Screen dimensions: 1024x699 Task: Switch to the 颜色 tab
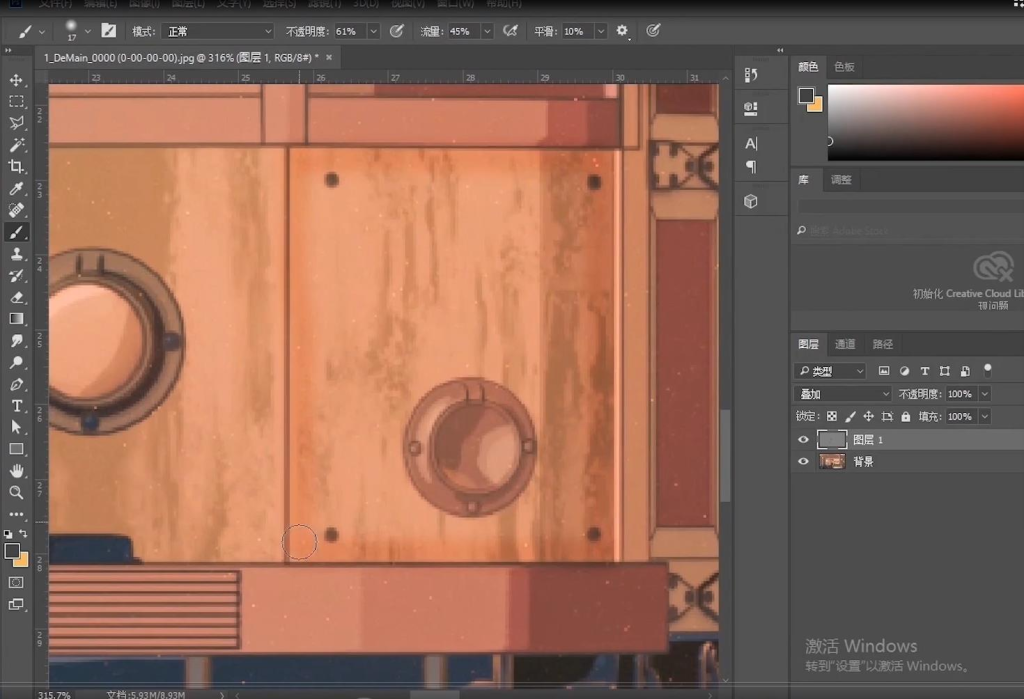(x=808, y=67)
